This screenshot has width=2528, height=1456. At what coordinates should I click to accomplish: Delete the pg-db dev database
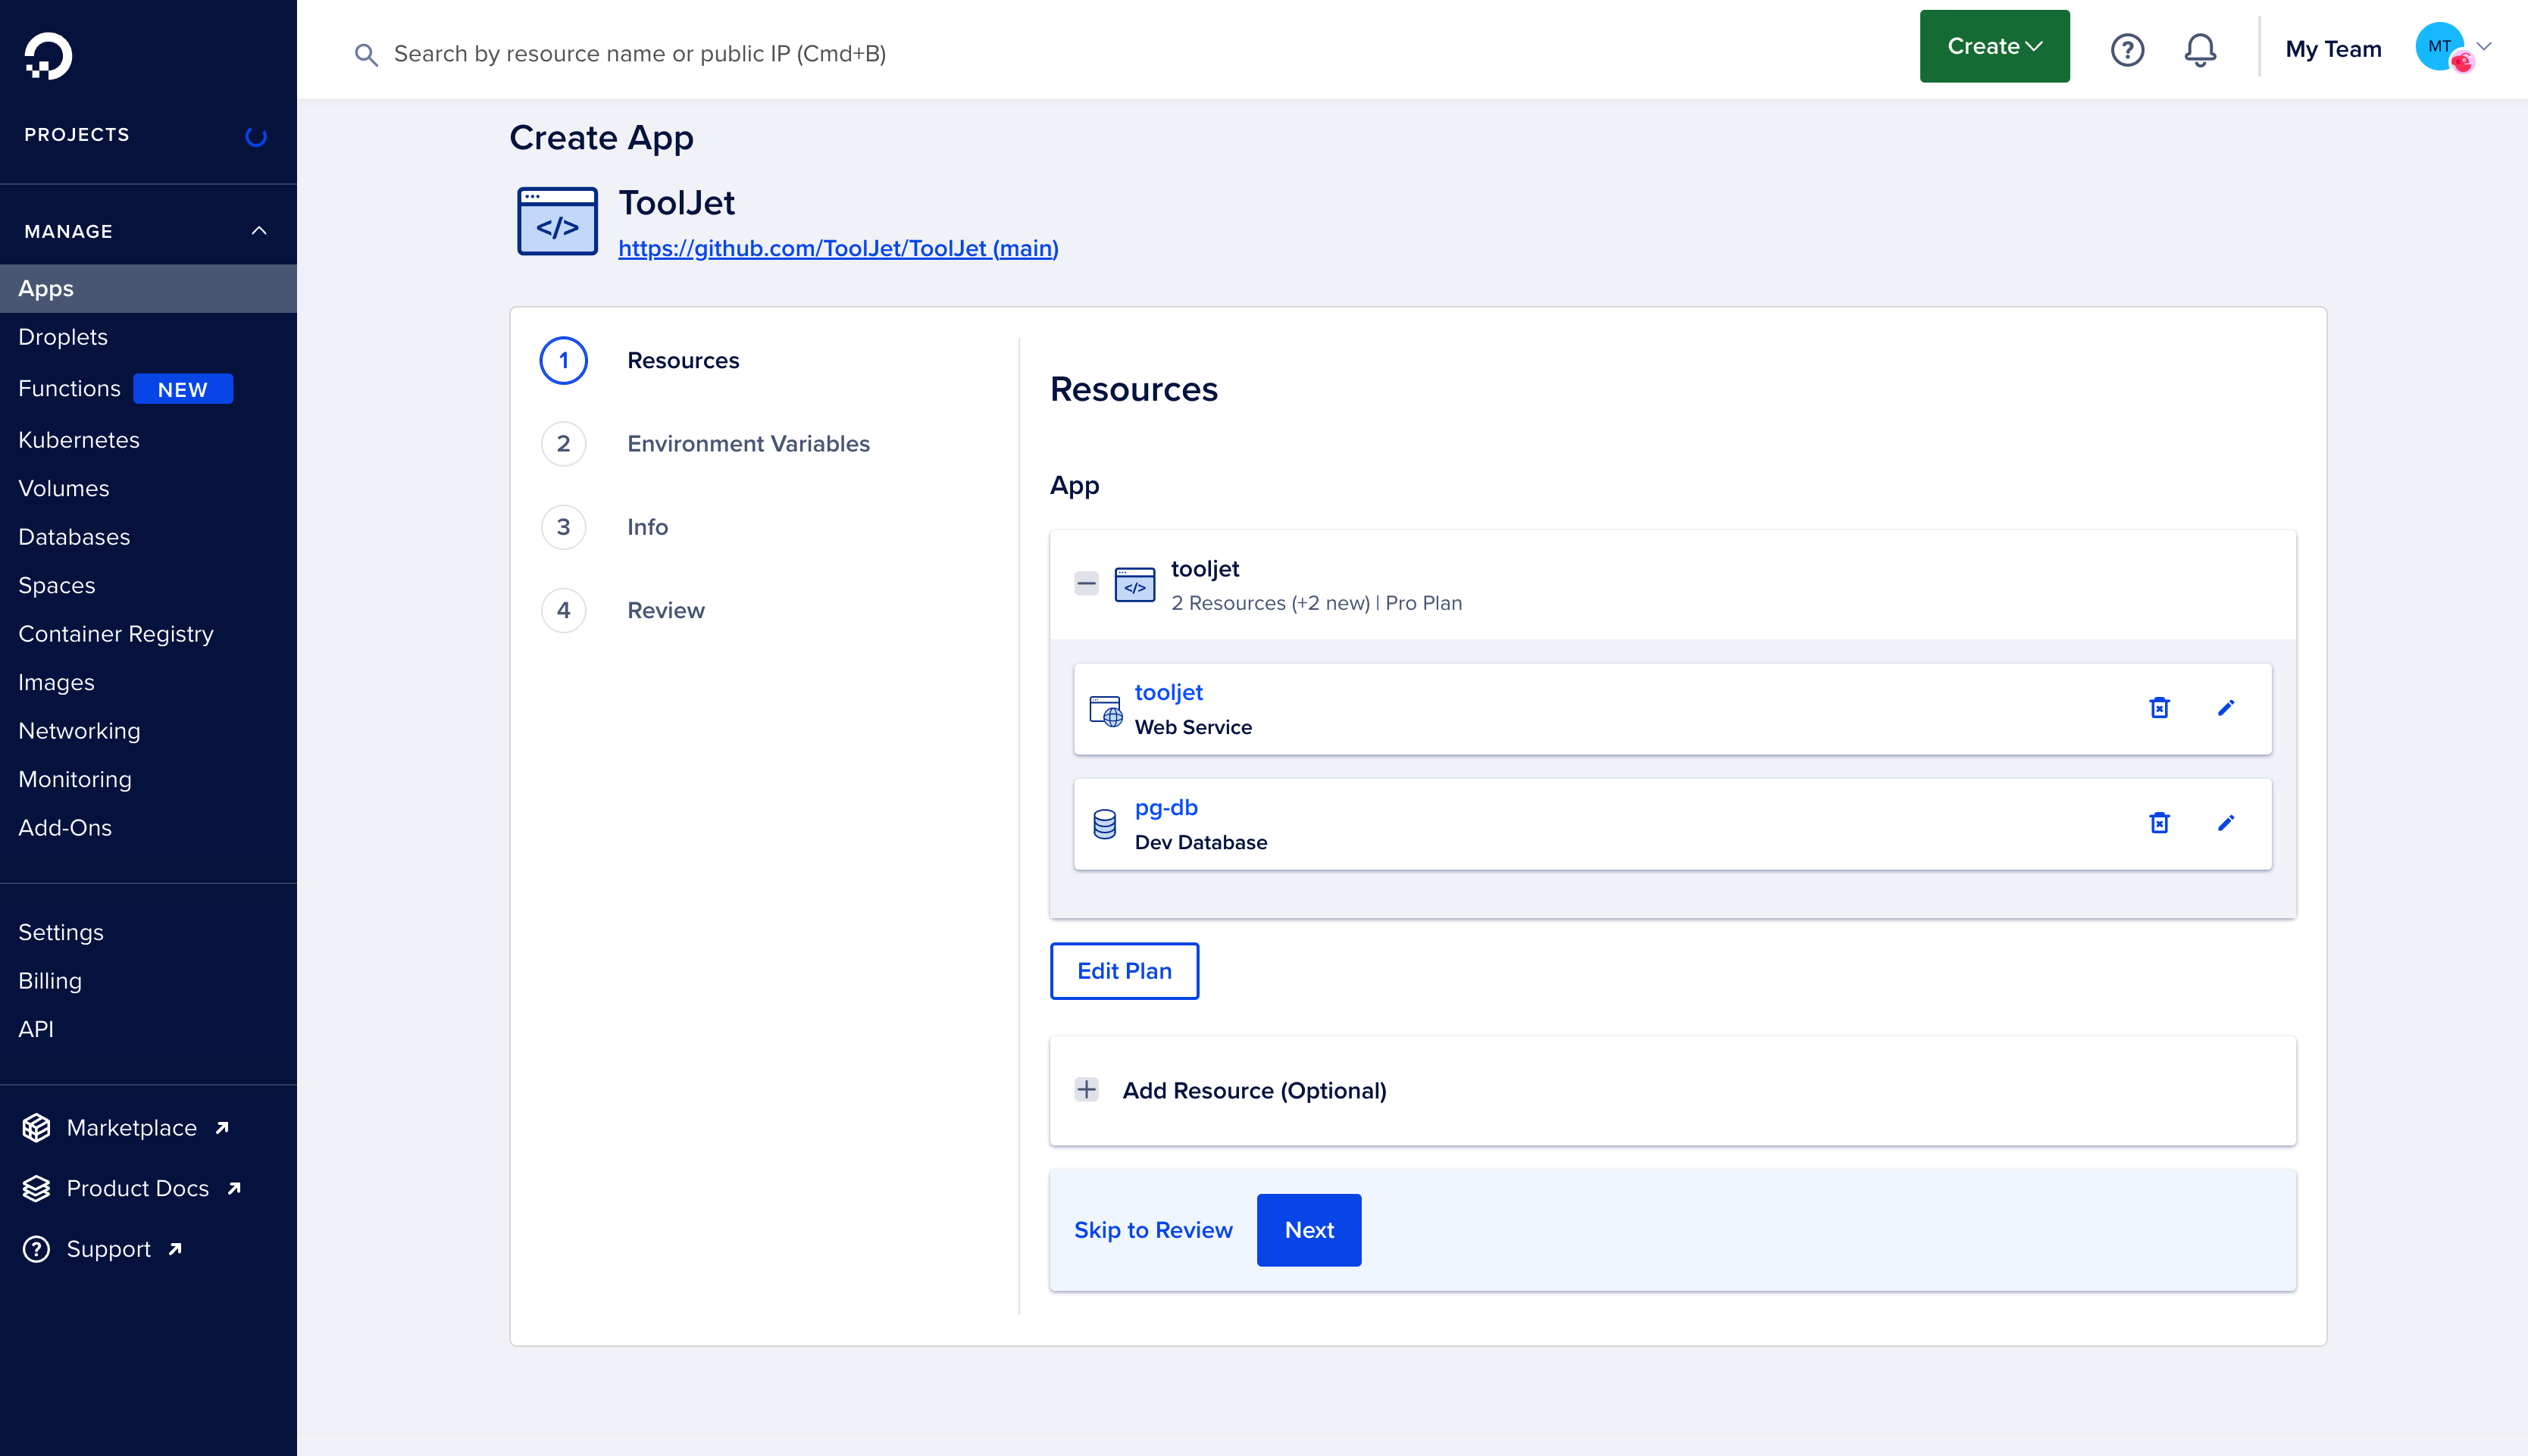coord(2159,823)
